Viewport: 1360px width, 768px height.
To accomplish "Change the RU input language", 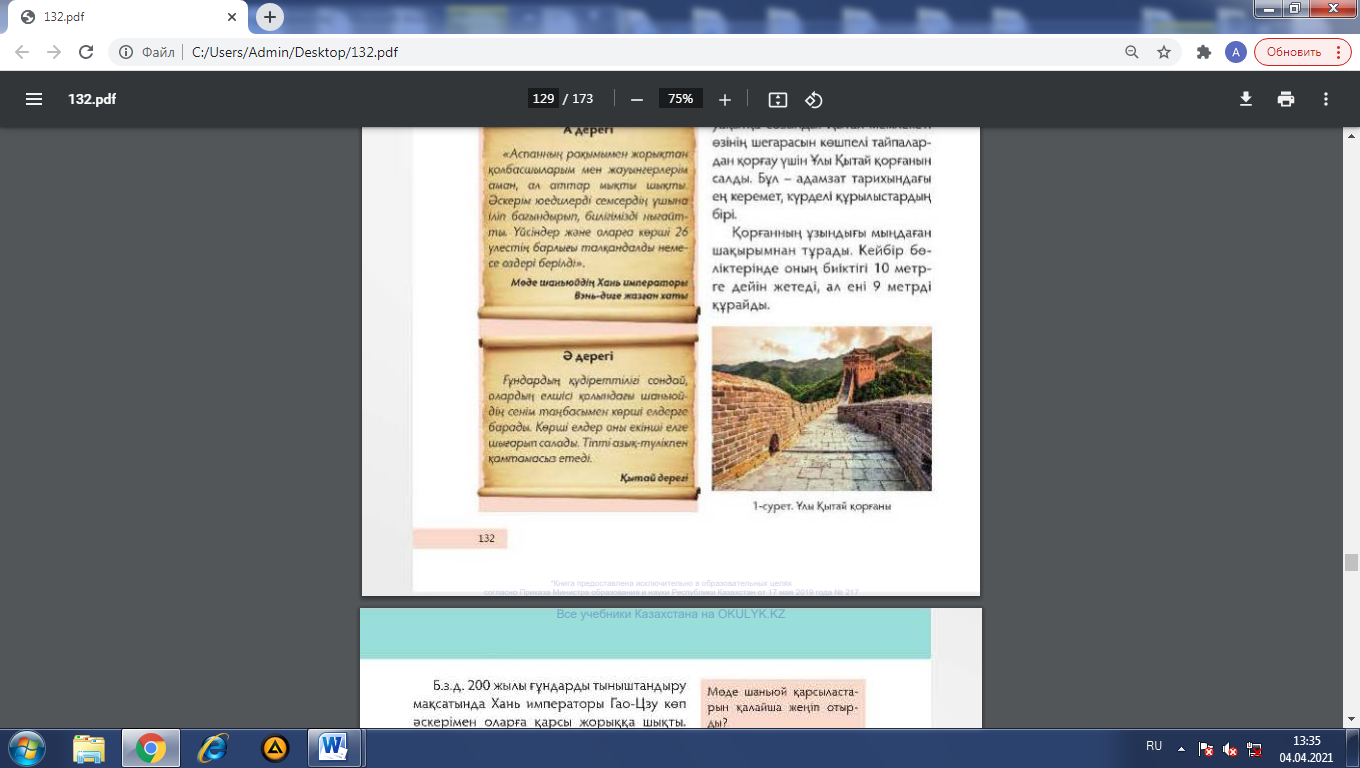I will coord(1154,746).
